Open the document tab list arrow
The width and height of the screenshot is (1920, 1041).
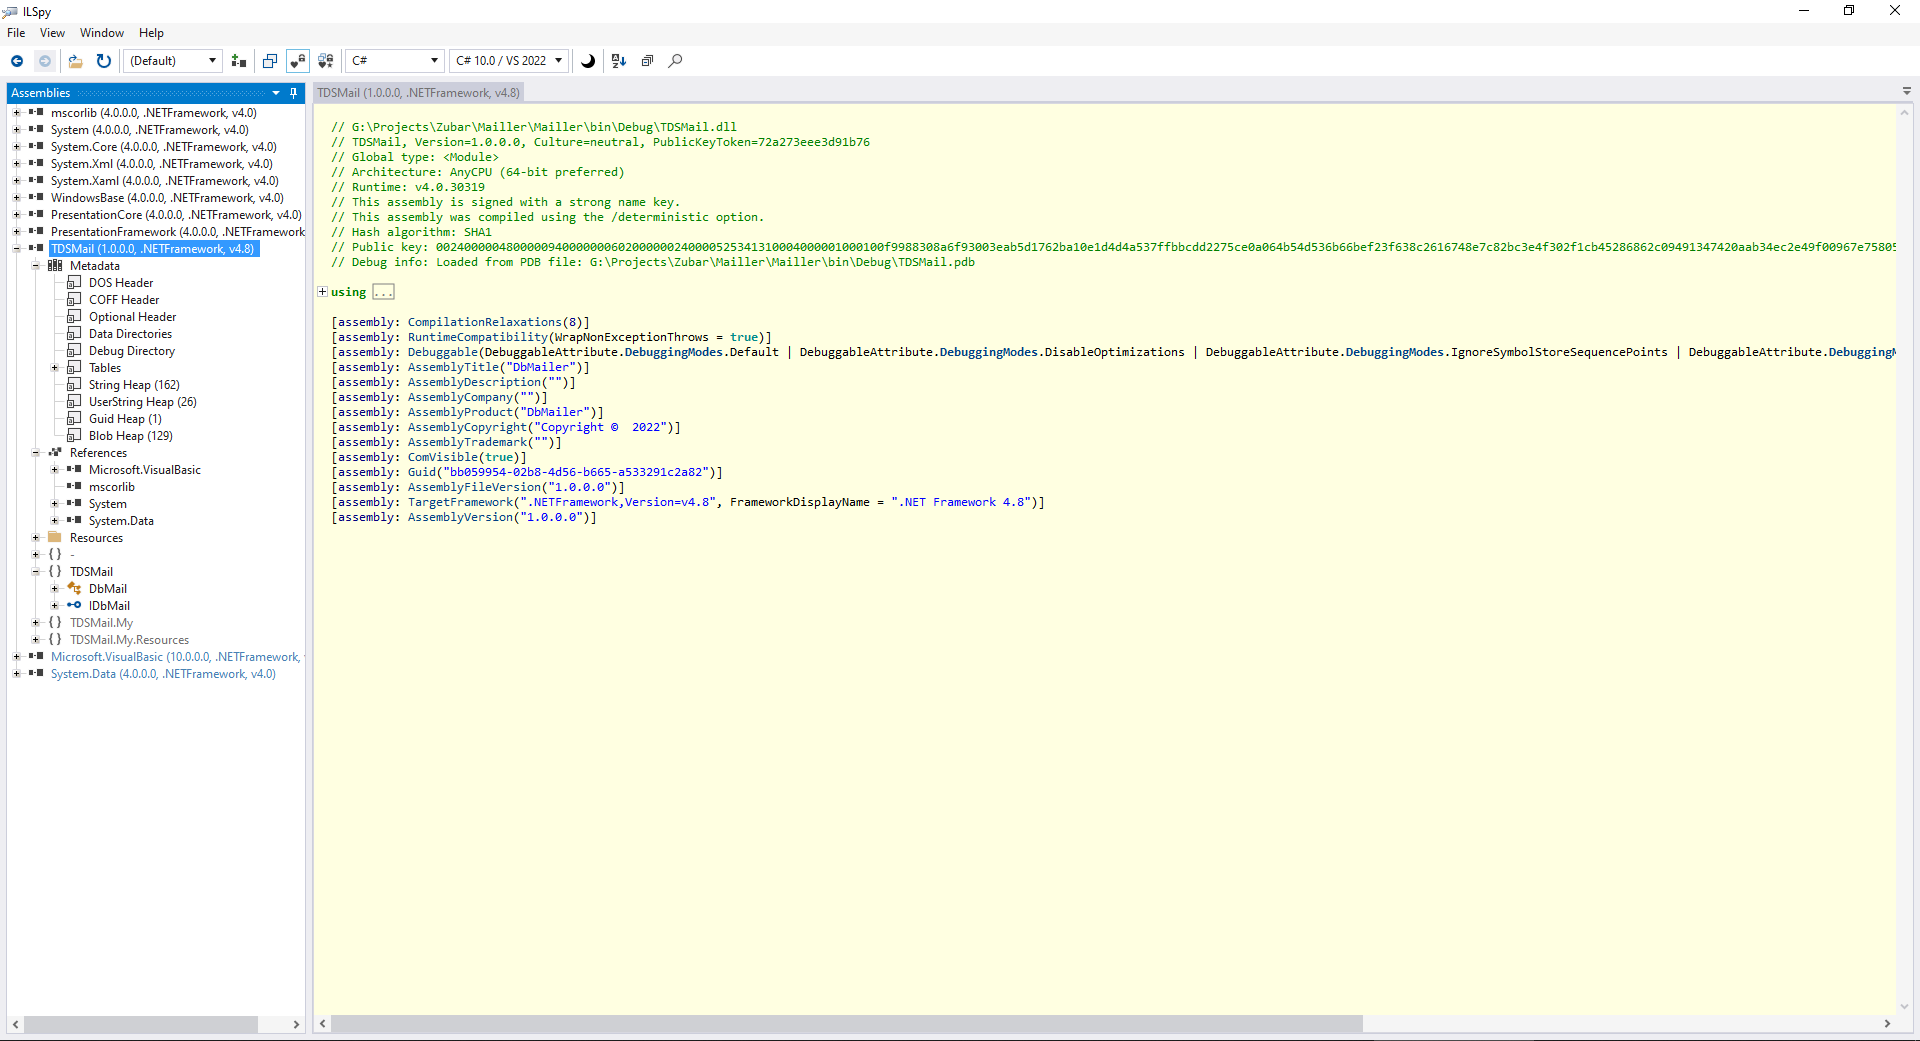(x=1907, y=92)
